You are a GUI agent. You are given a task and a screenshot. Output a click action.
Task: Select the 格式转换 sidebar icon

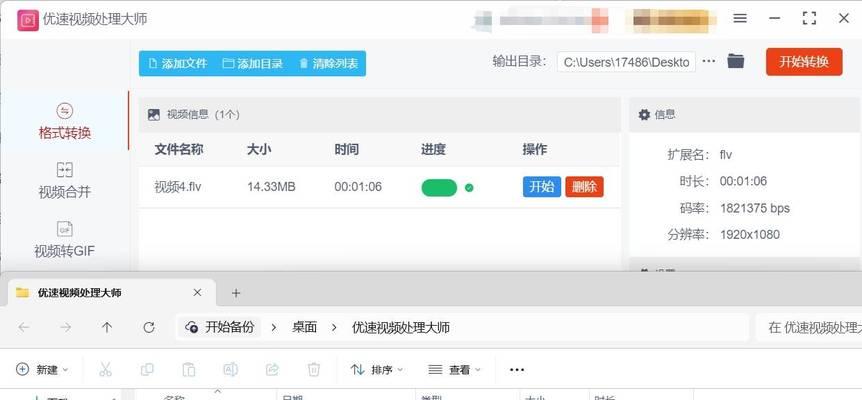point(64,112)
